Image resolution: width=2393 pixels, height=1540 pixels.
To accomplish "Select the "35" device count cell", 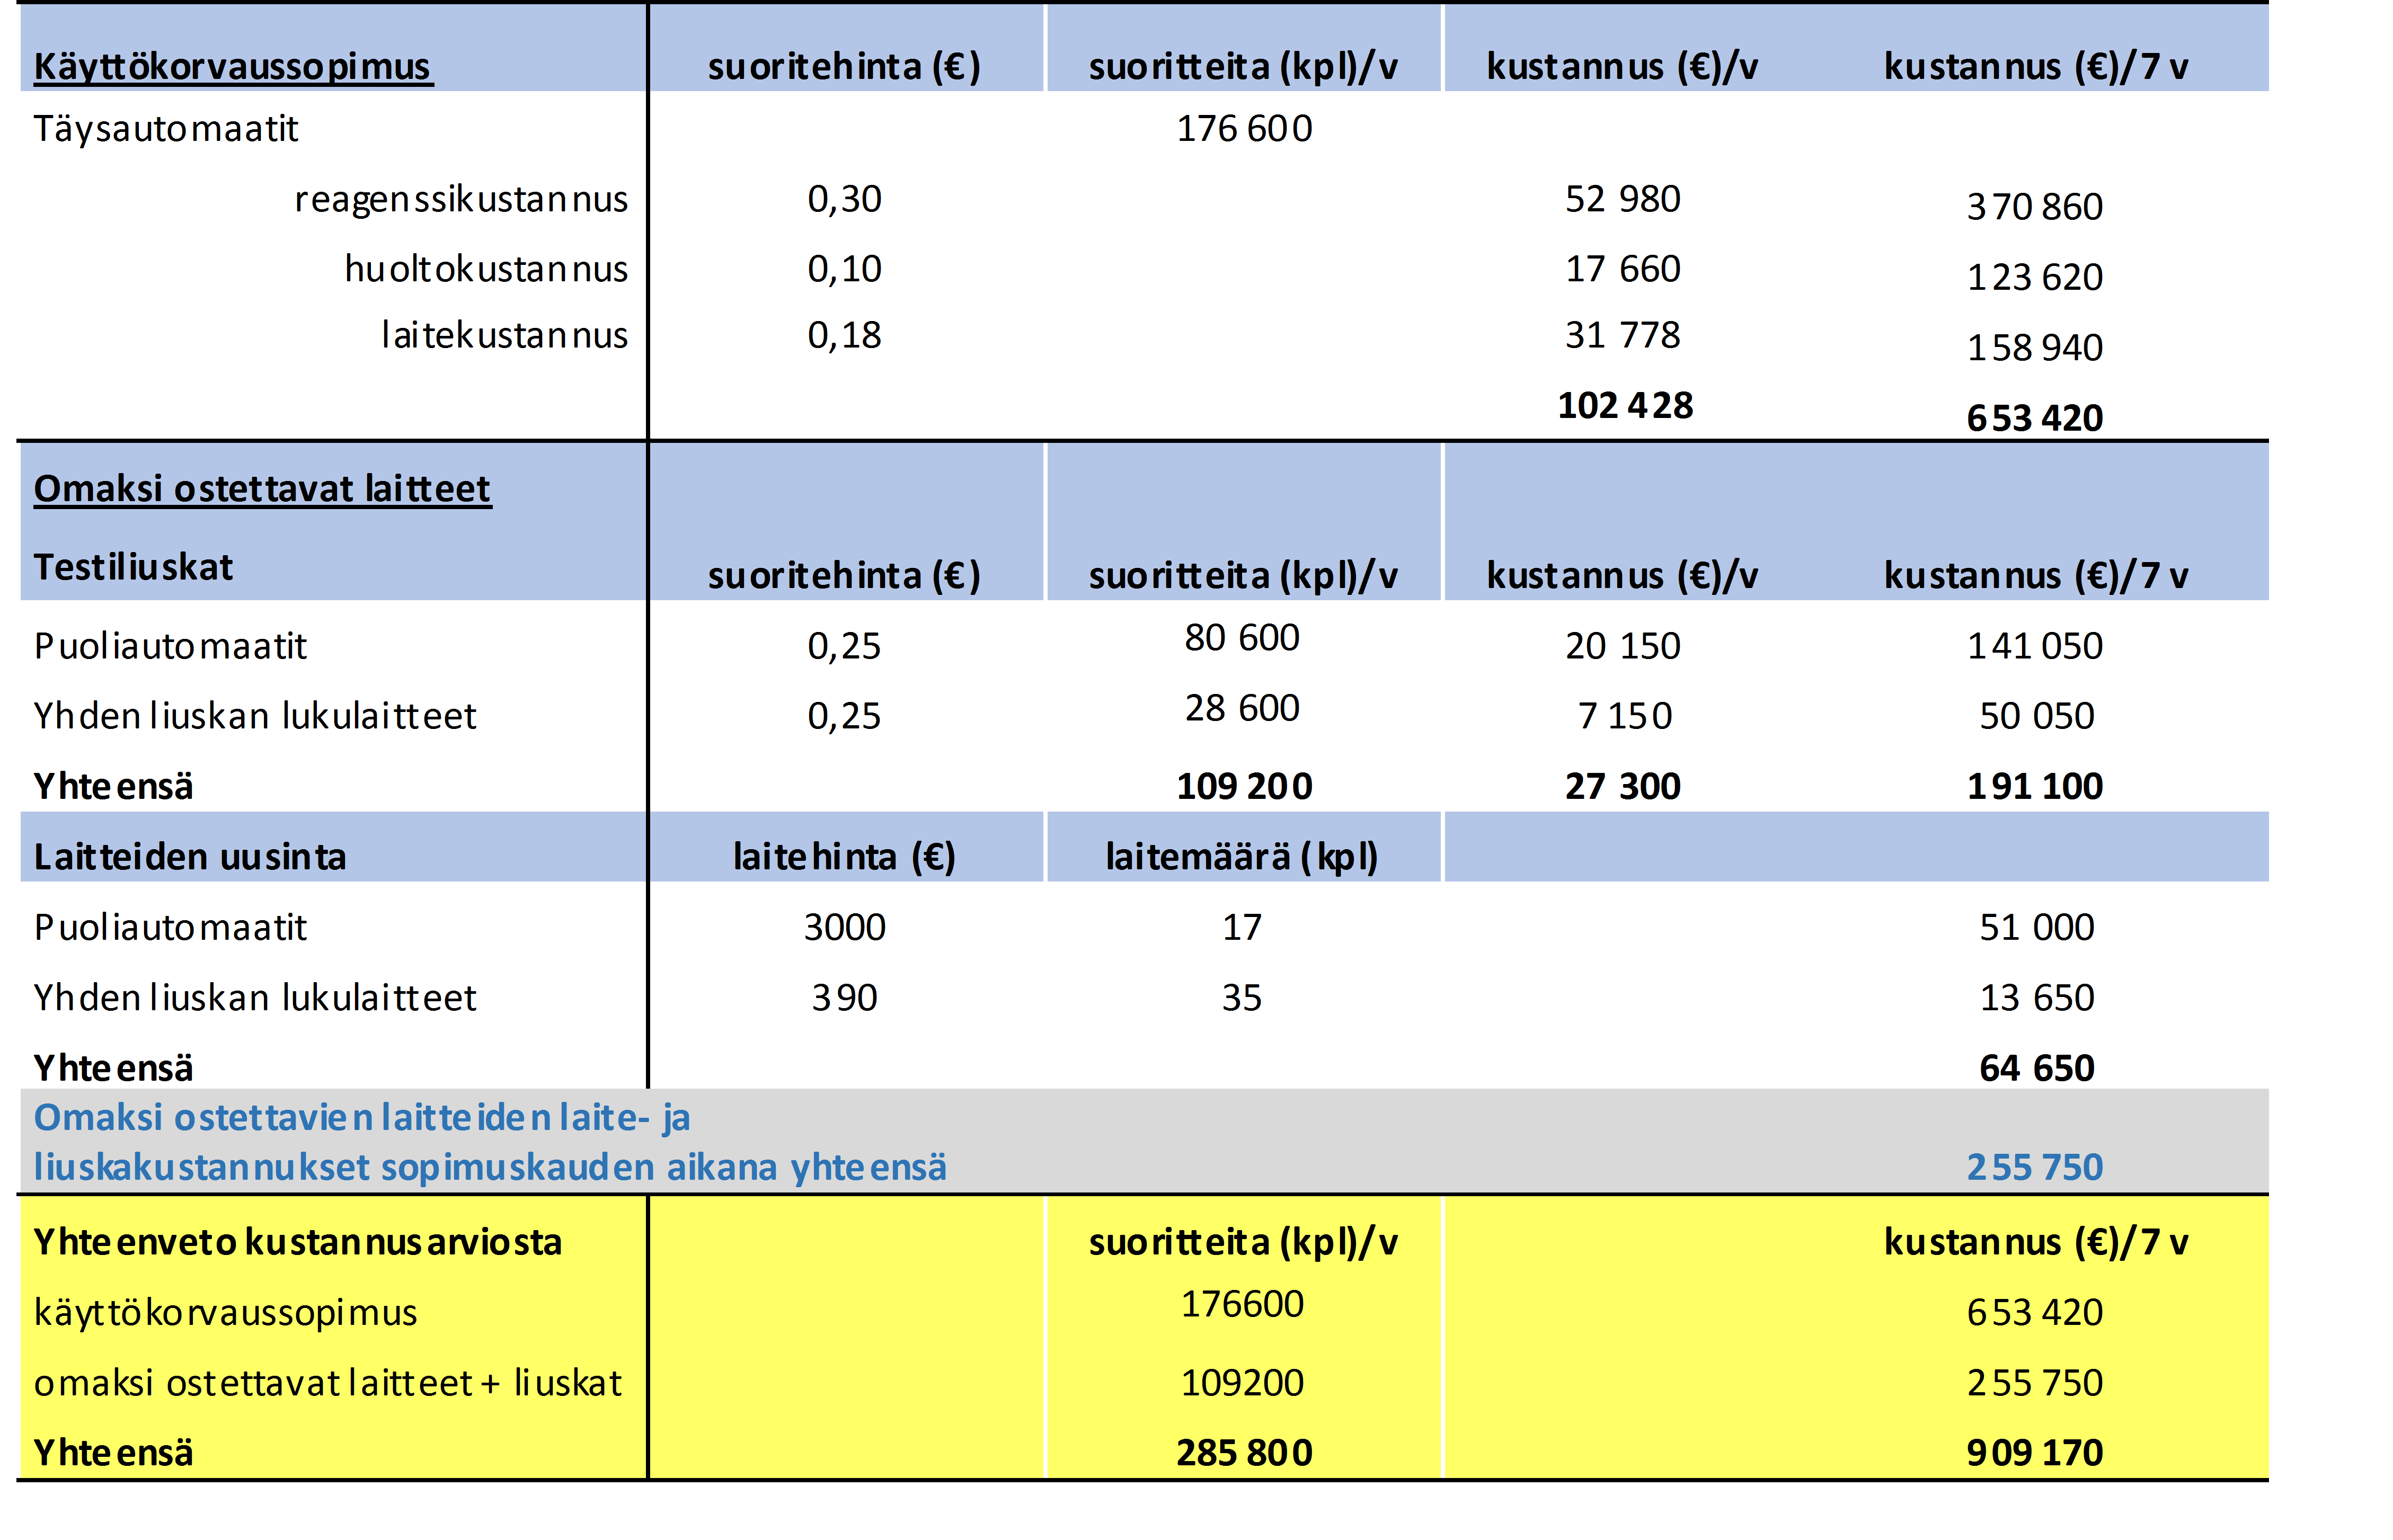I will click(1242, 998).
